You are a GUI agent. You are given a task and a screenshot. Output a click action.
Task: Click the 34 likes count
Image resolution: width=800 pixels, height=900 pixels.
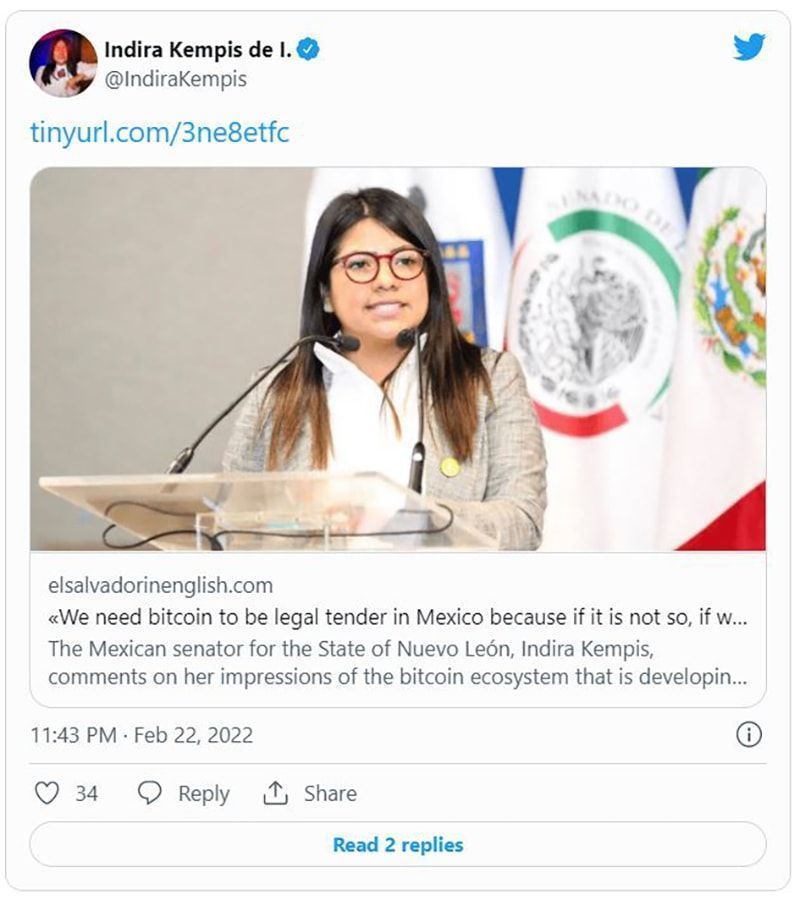[x=87, y=794]
